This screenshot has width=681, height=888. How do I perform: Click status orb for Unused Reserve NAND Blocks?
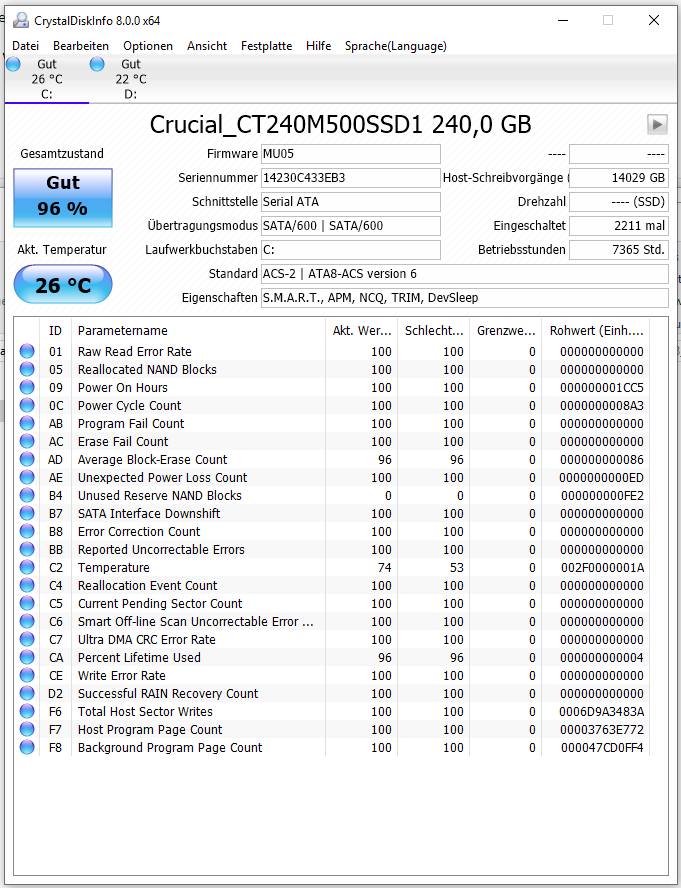[27, 496]
